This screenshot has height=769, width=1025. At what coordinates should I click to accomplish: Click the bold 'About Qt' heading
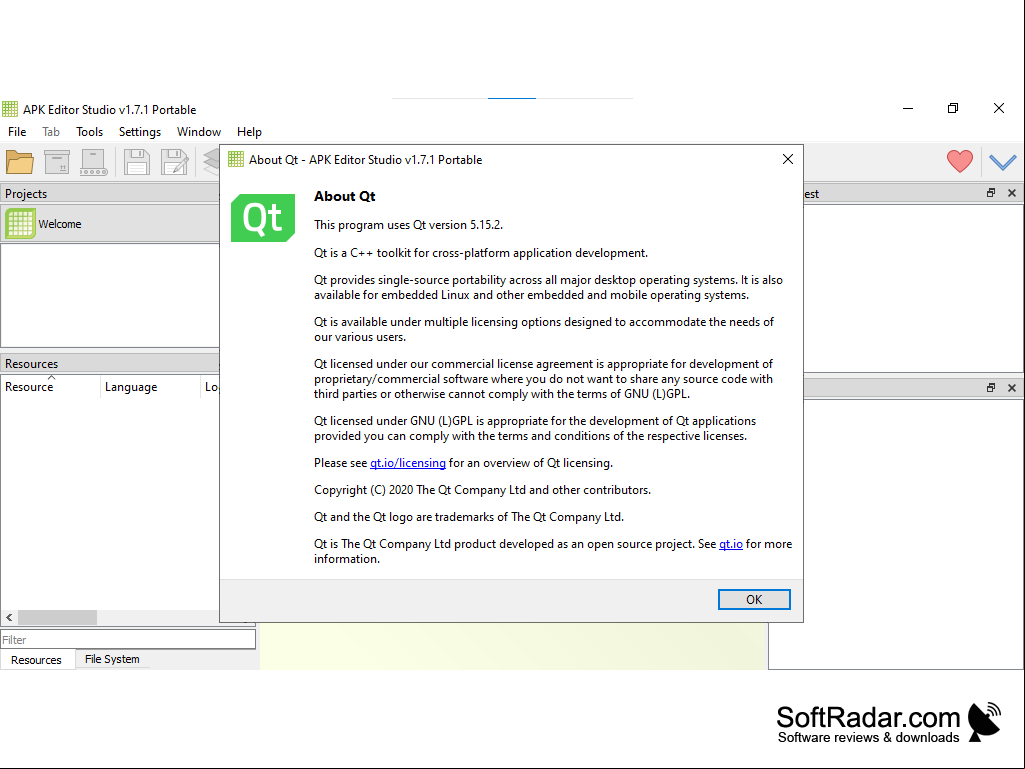click(344, 196)
